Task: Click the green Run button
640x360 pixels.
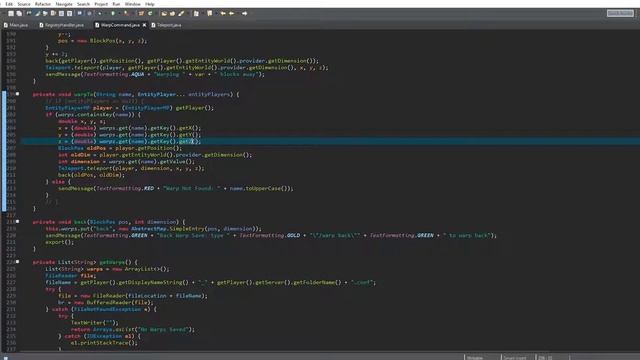Action: click(x=113, y=13)
